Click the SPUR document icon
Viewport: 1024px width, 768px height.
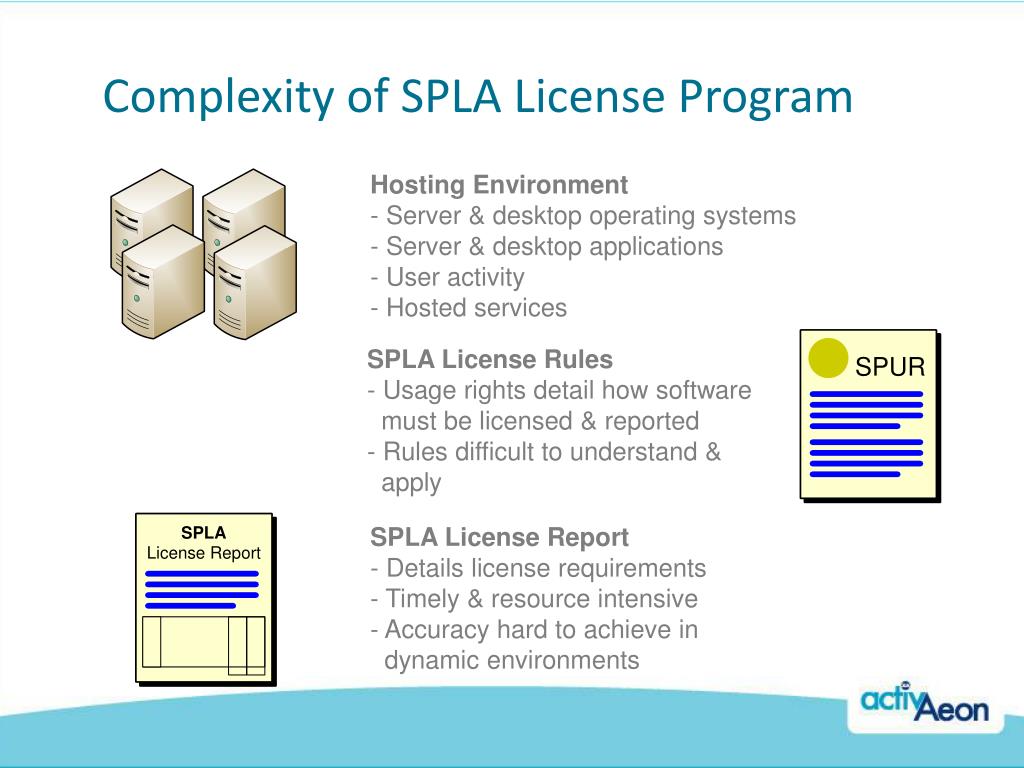(x=871, y=416)
